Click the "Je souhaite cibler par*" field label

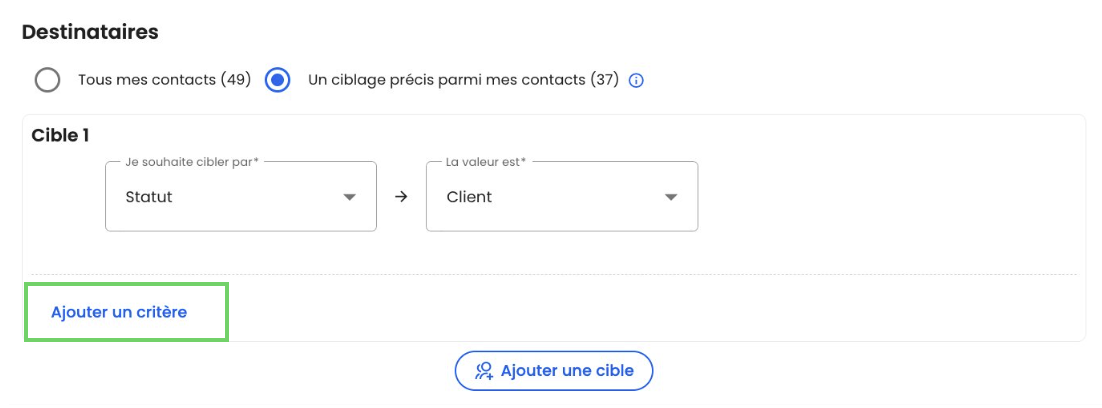(192, 162)
